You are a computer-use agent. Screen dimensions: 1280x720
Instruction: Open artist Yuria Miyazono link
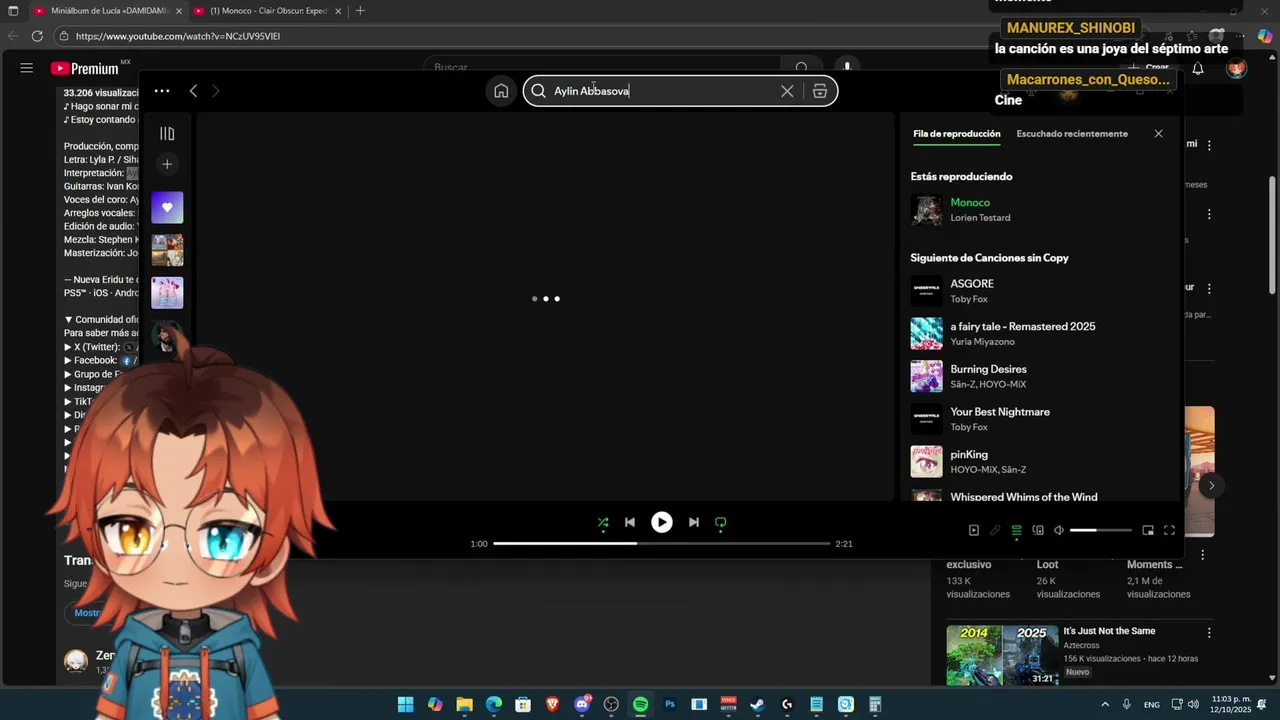pos(982,342)
